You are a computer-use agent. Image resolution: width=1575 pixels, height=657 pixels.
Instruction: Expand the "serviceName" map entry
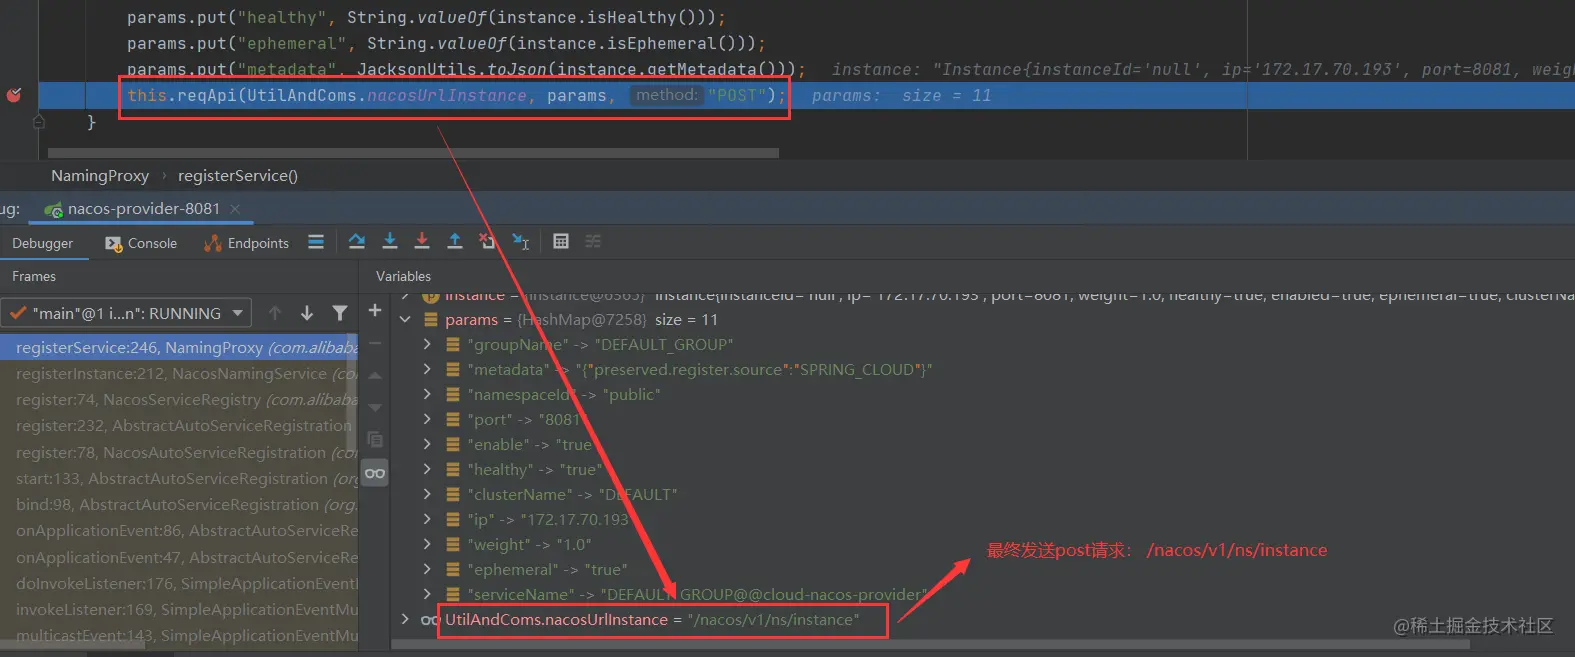[x=427, y=594]
